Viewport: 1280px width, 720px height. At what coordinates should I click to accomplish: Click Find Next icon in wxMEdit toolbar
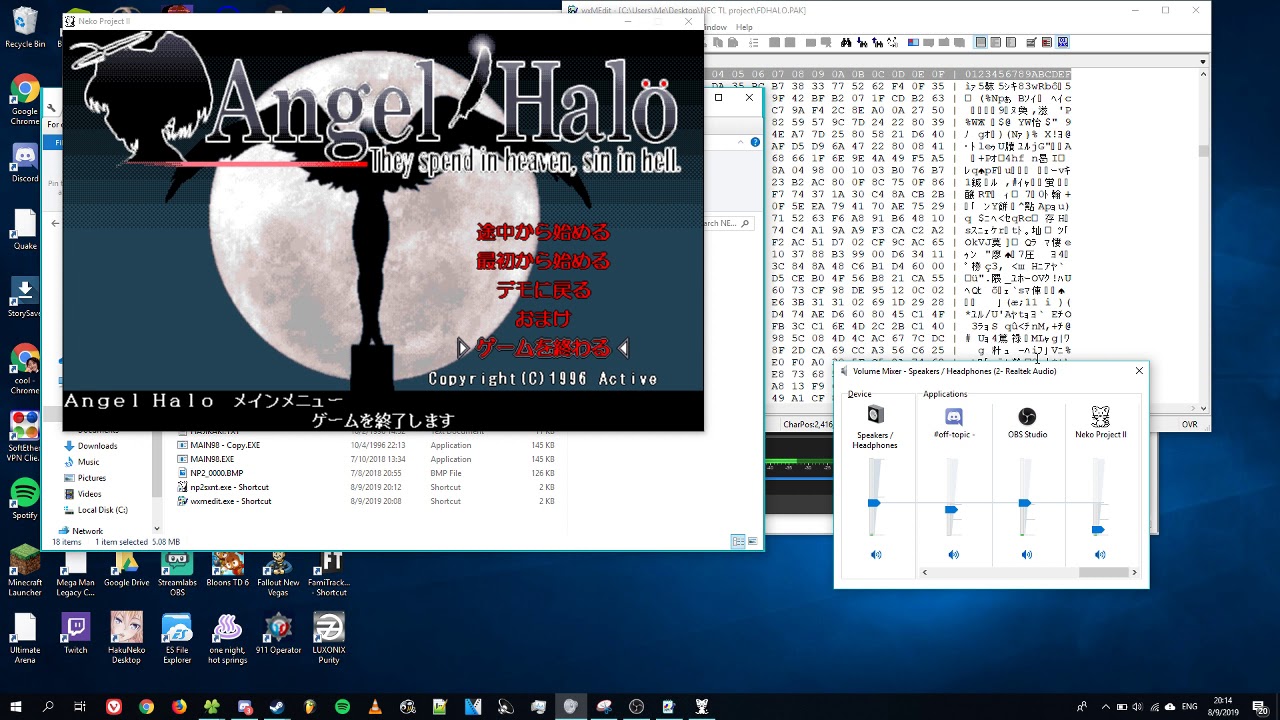click(861, 43)
